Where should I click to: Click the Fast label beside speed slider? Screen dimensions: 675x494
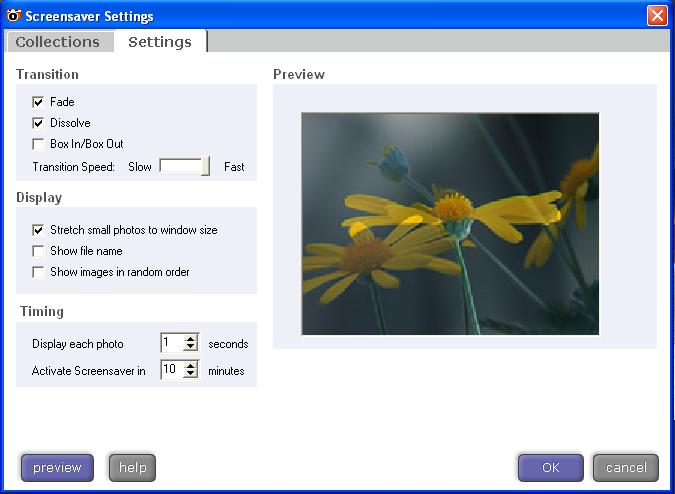pos(234,167)
